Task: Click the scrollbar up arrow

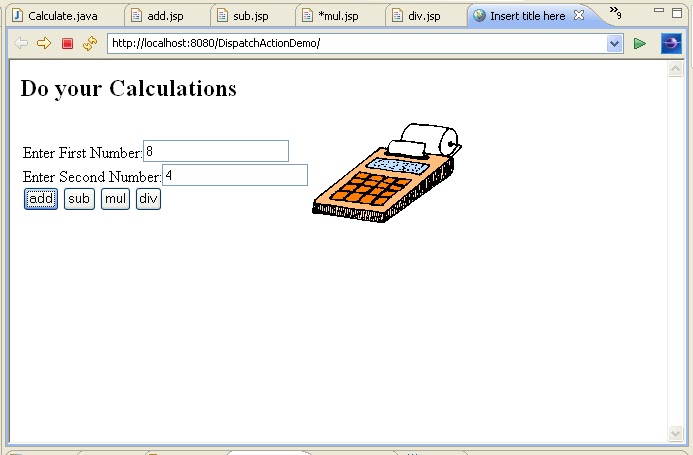Action: pyautogui.click(x=675, y=69)
